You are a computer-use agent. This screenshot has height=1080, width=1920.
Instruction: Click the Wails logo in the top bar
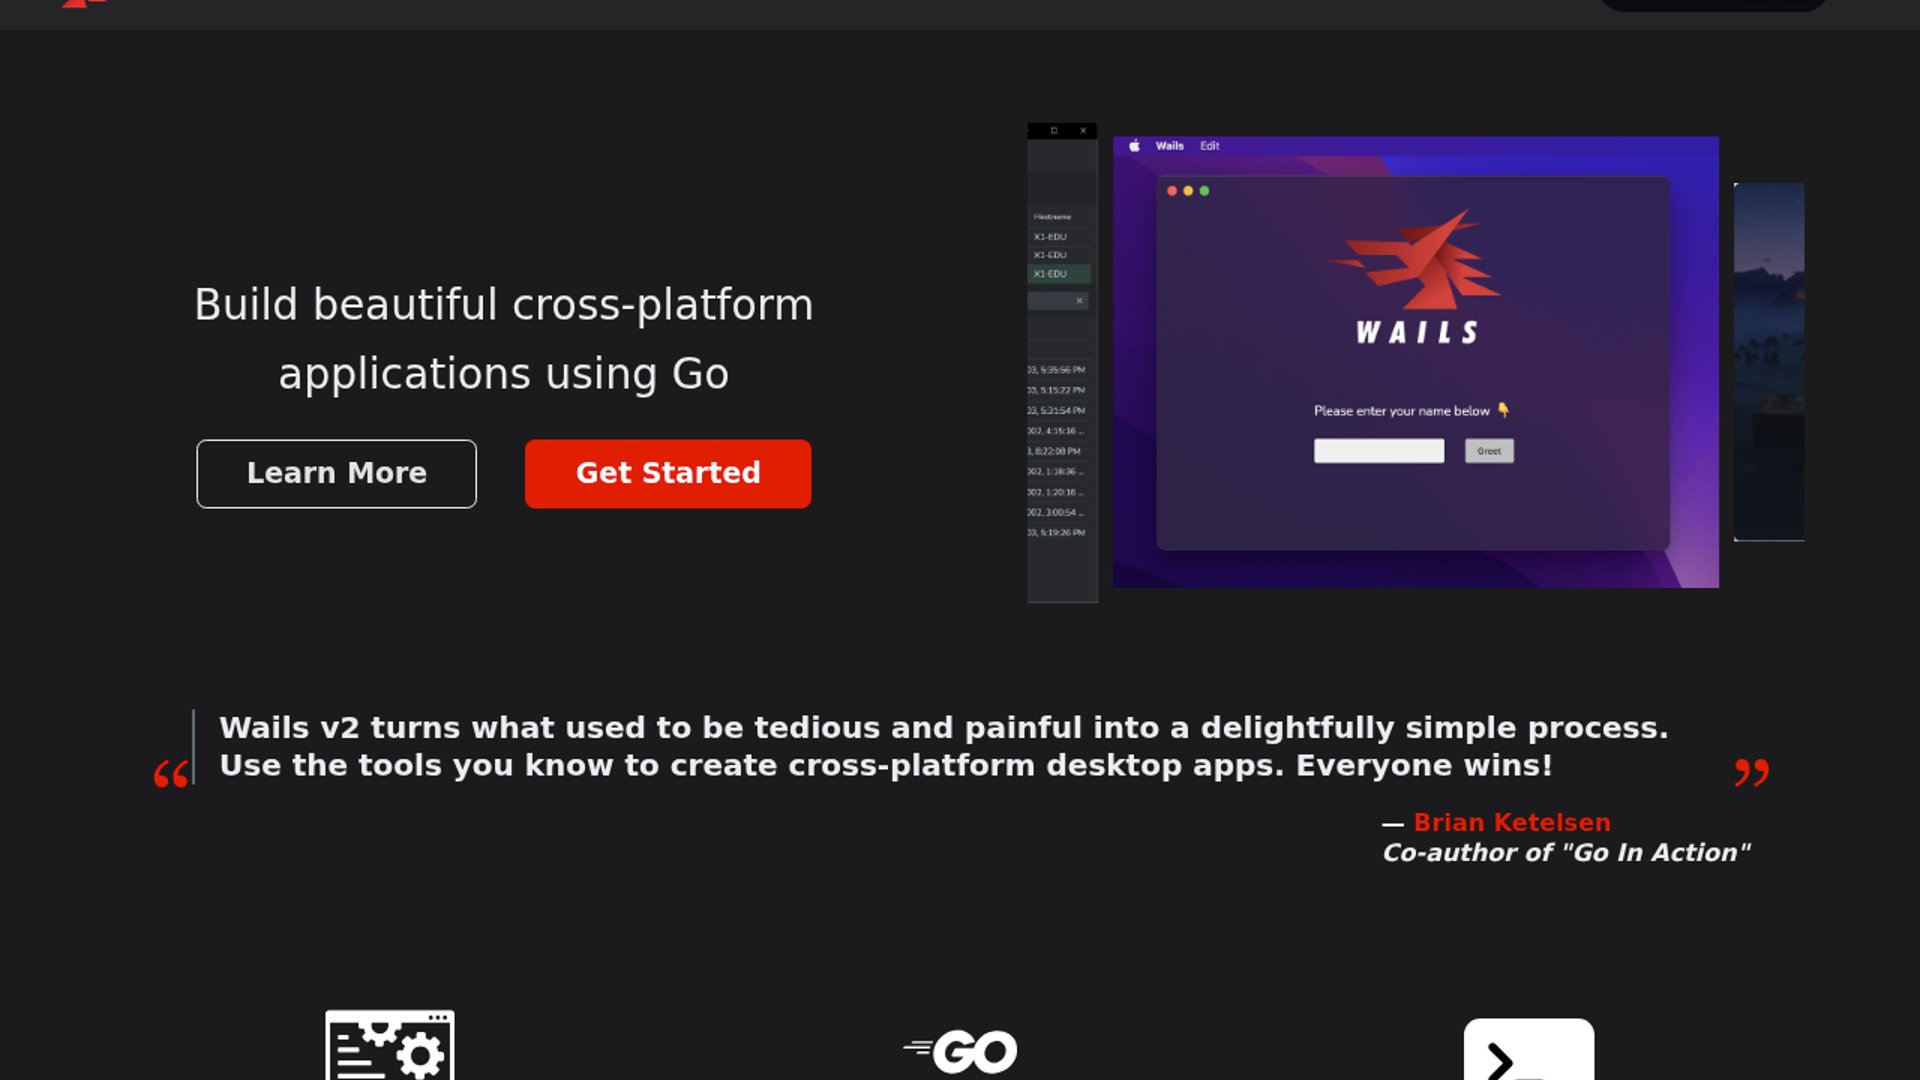point(84,3)
